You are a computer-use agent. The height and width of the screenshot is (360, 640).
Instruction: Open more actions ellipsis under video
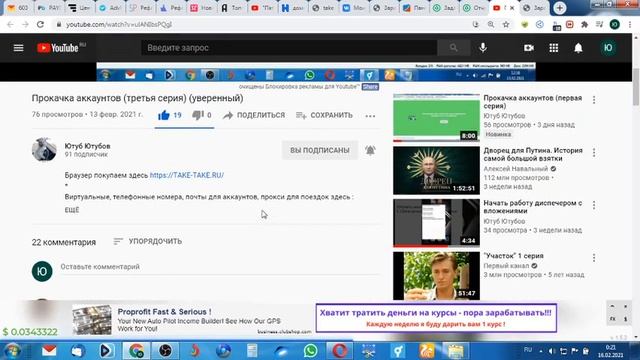point(370,116)
